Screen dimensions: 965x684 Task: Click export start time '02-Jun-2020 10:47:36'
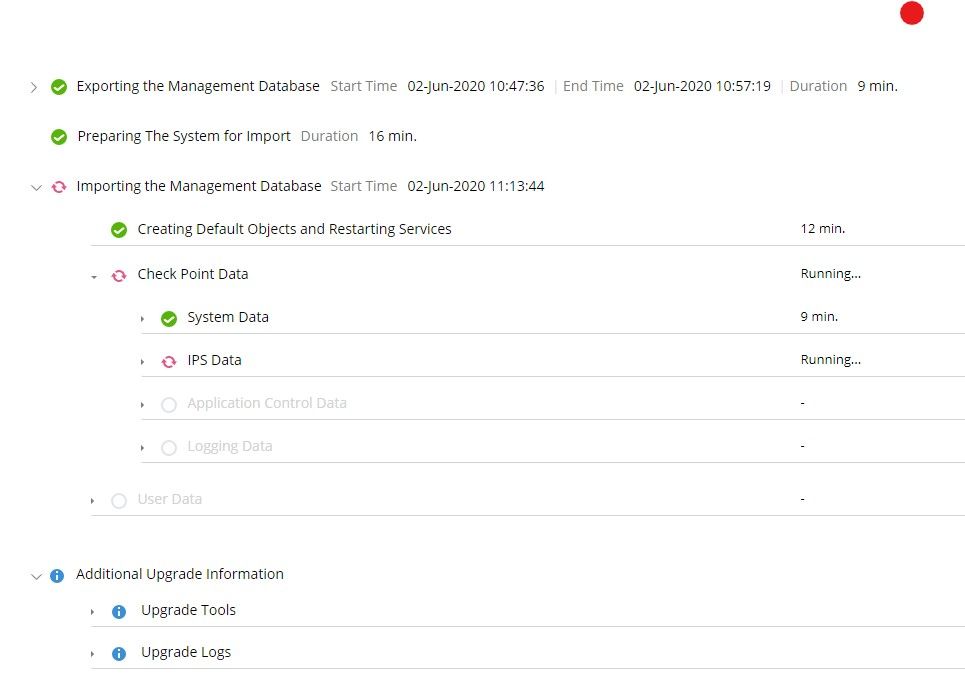(x=476, y=86)
